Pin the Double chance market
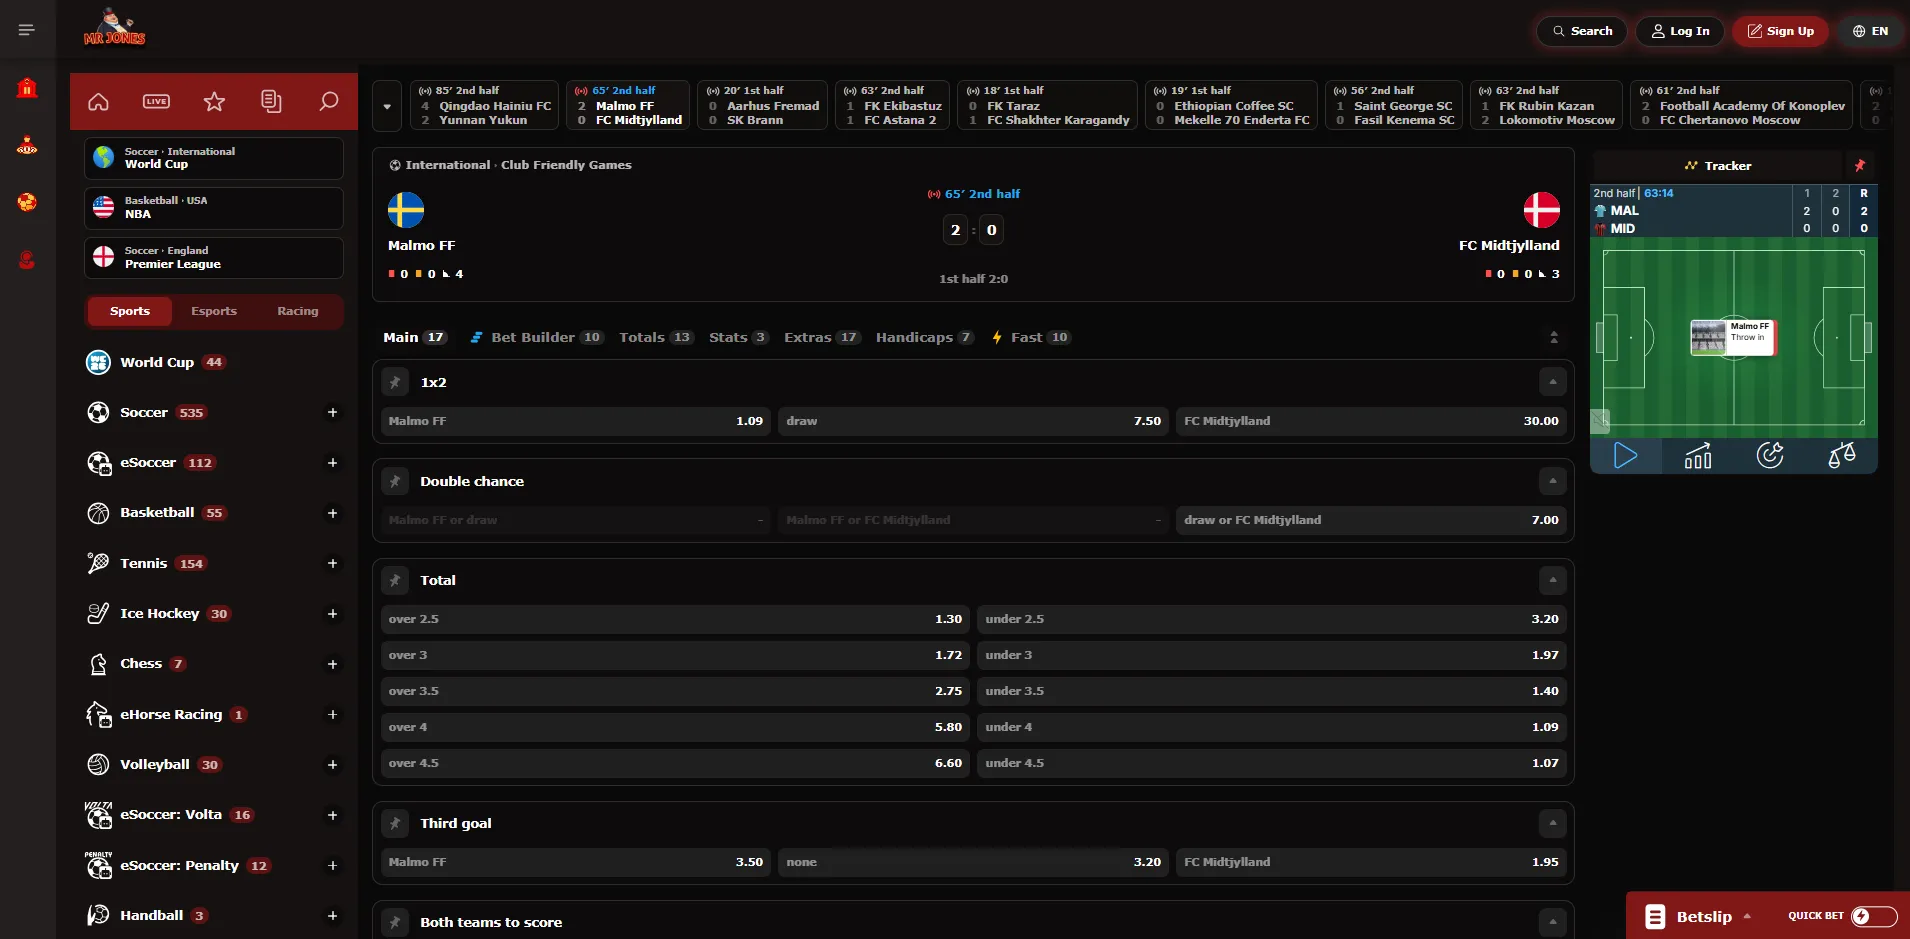 coord(395,481)
